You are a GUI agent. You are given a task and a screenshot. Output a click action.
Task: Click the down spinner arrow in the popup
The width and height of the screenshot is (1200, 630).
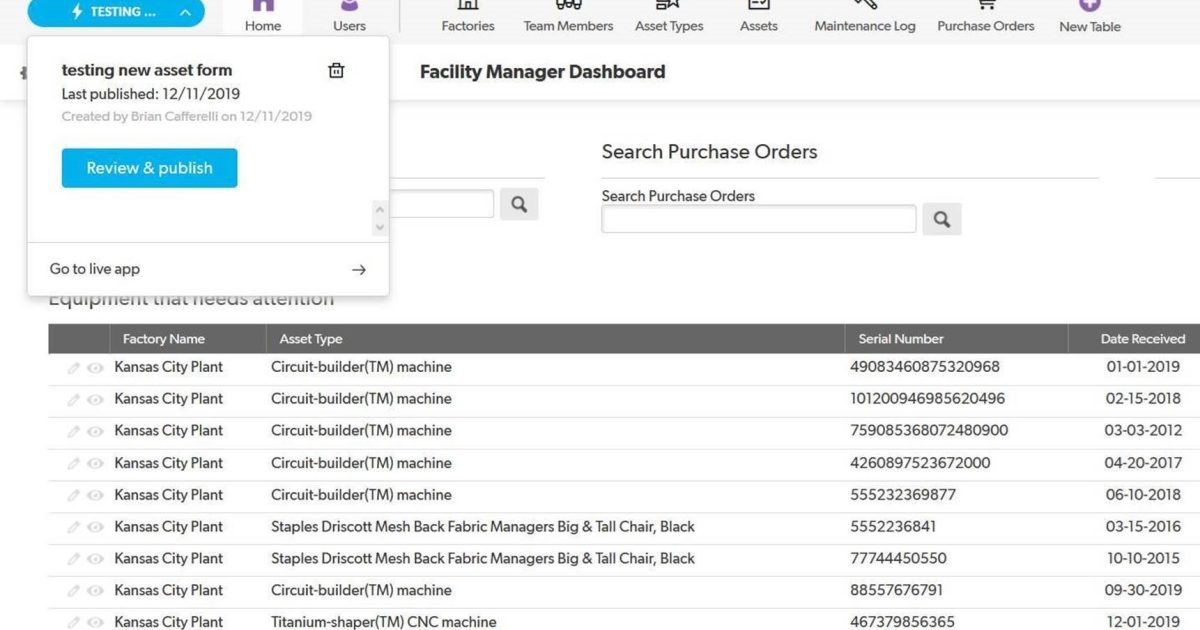pos(379,227)
